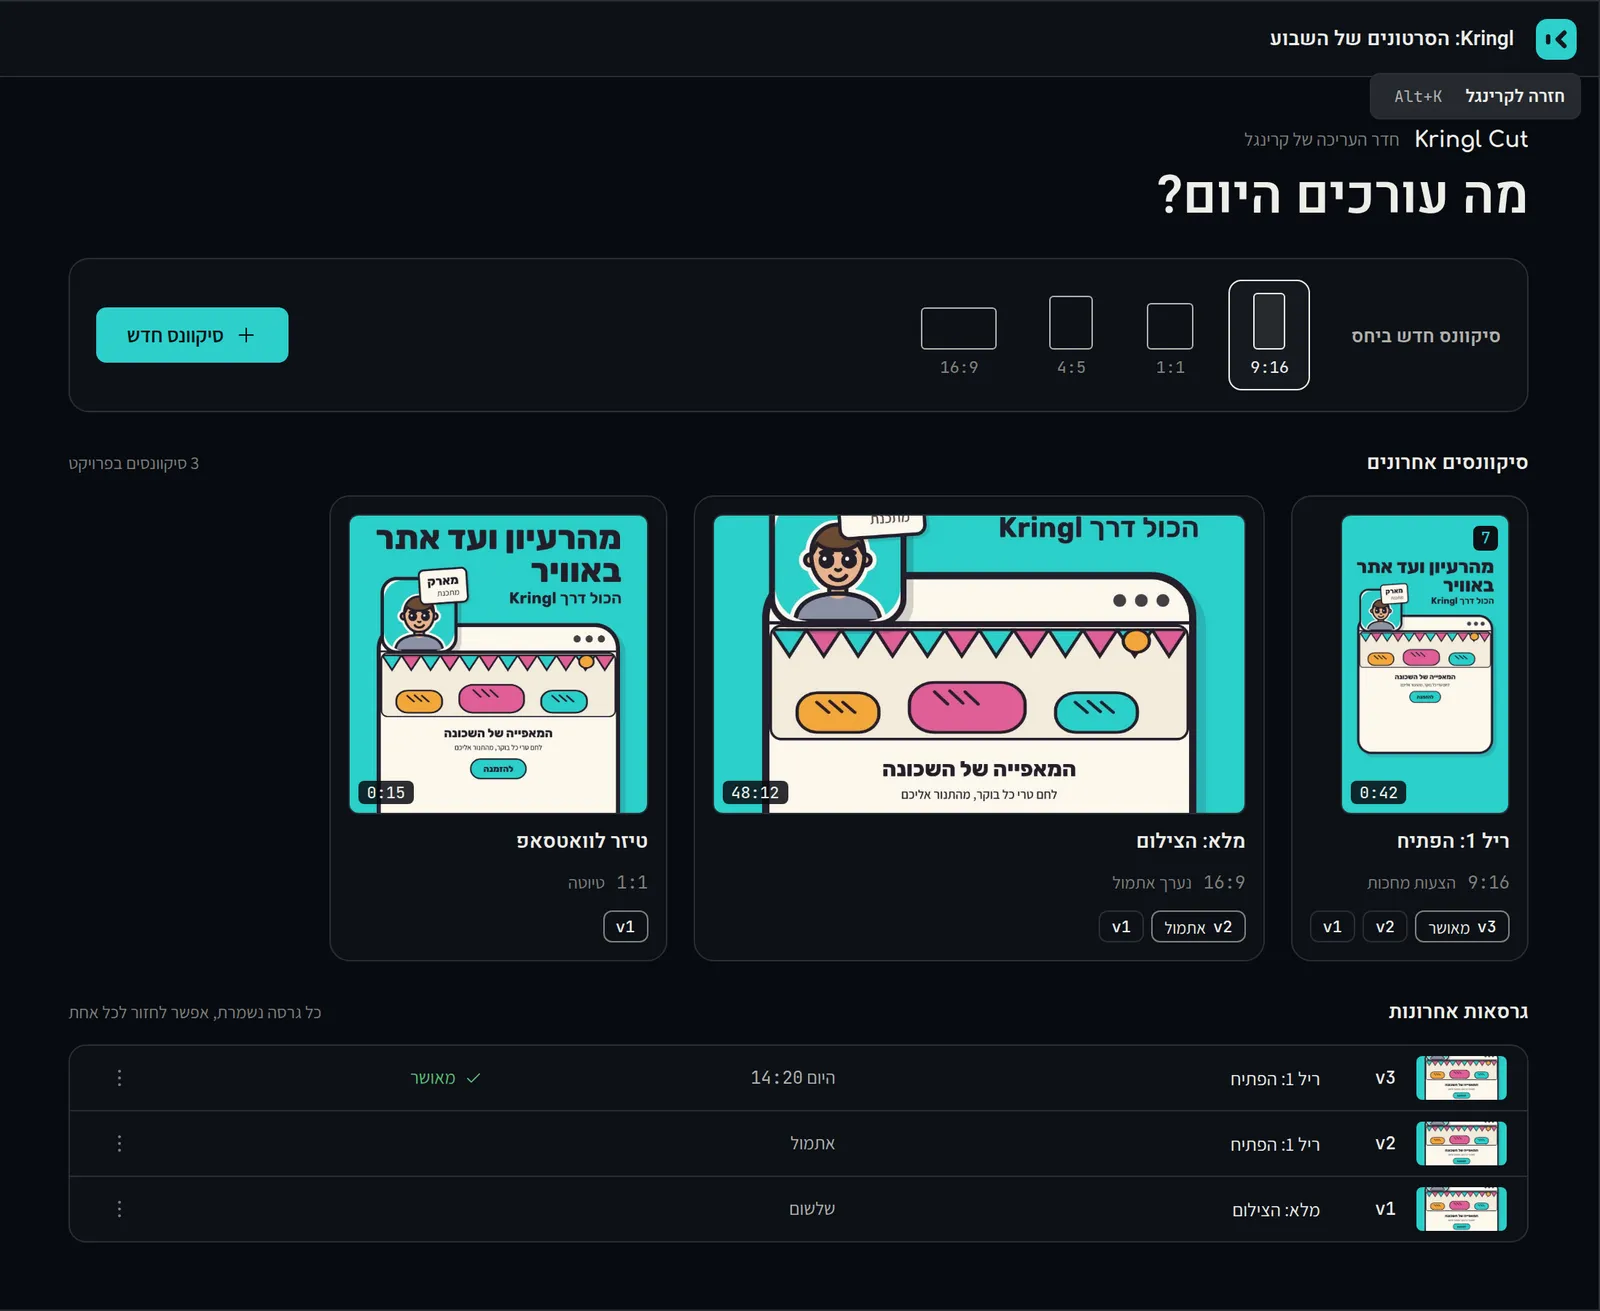This screenshot has height=1311, width=1600.
Task: Select the 1:1 aspect ratio option
Action: click(x=1170, y=338)
